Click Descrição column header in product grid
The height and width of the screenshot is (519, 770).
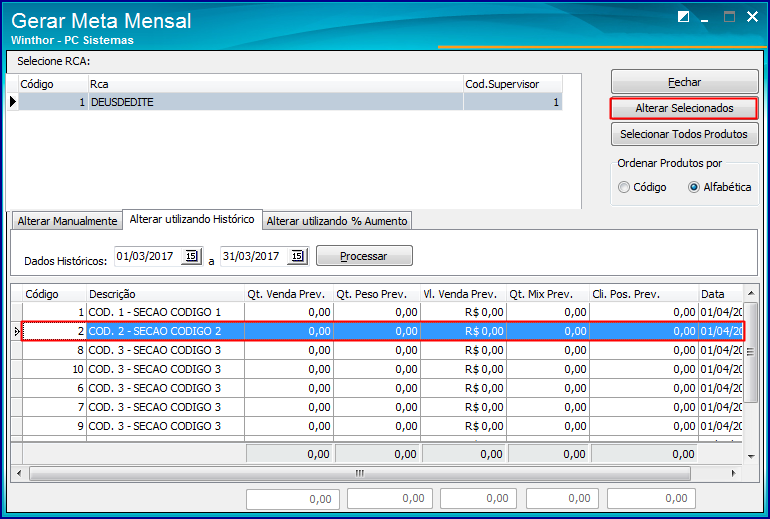pos(165,294)
